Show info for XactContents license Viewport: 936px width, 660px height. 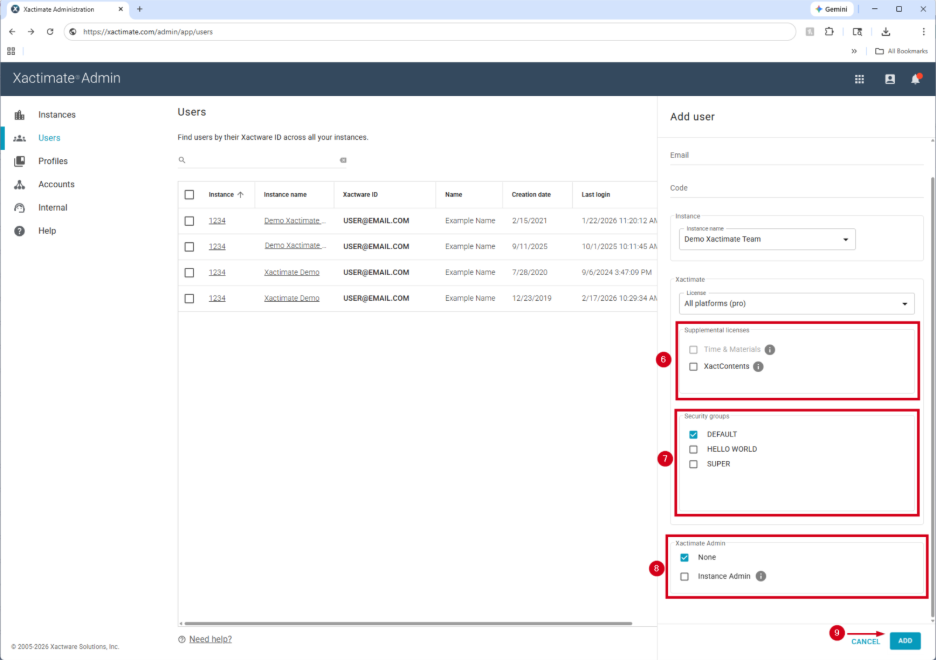coord(758,366)
